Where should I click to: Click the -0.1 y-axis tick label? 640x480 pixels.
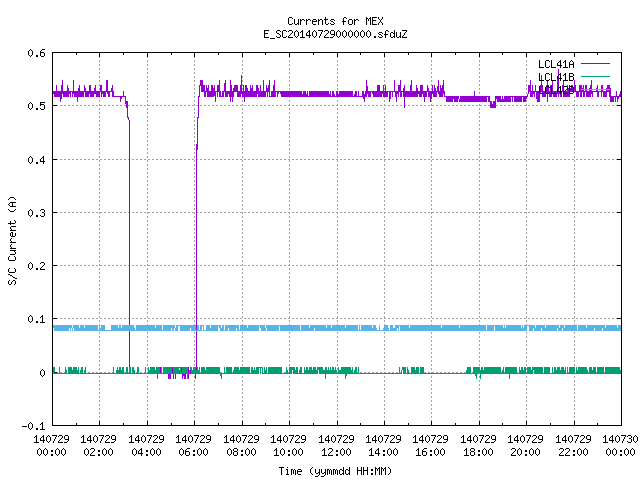point(33,426)
